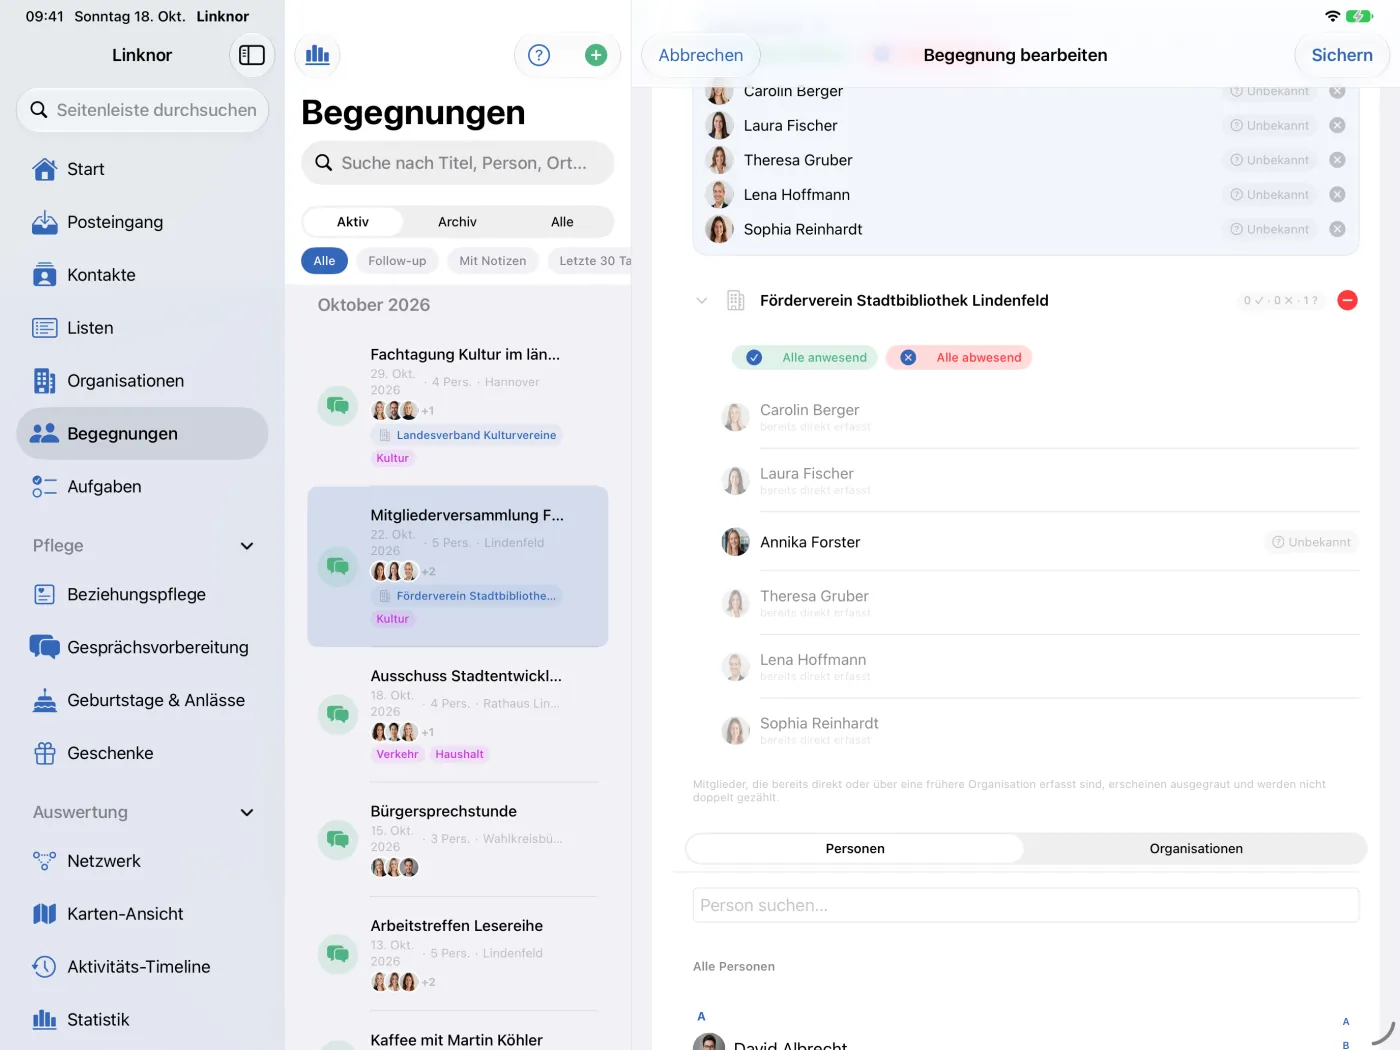
Task: Filter encounters by Follow-up
Action: pyautogui.click(x=397, y=261)
